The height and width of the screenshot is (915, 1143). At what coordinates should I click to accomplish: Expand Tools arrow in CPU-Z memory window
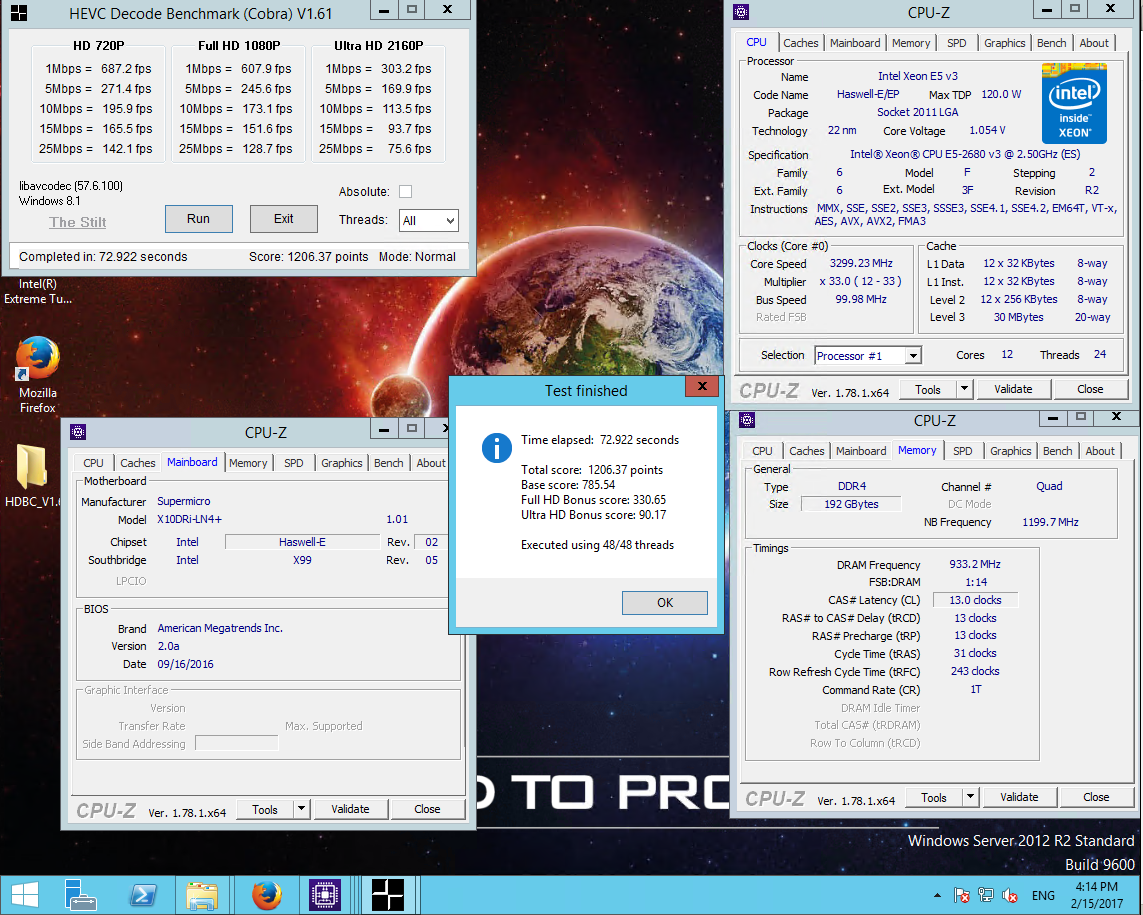click(970, 797)
